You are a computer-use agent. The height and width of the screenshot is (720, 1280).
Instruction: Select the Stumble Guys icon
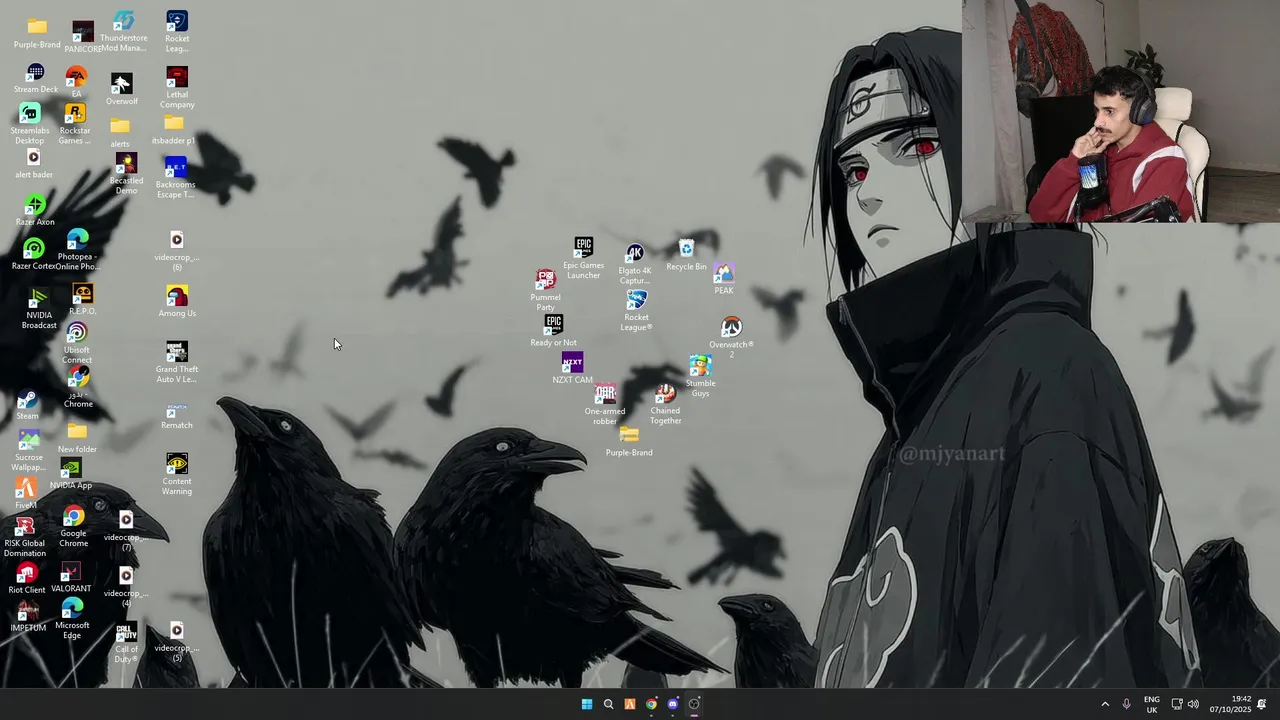tap(700, 376)
